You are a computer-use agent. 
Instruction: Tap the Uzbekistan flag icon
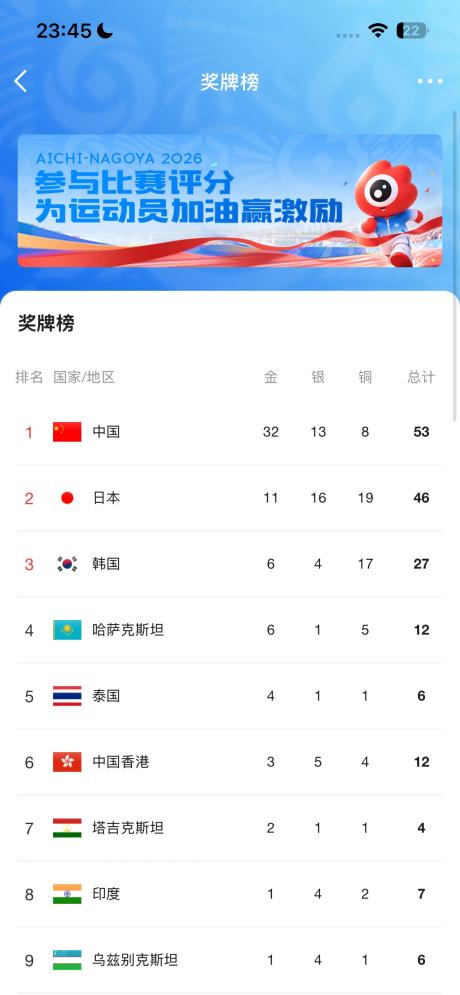pos(67,959)
